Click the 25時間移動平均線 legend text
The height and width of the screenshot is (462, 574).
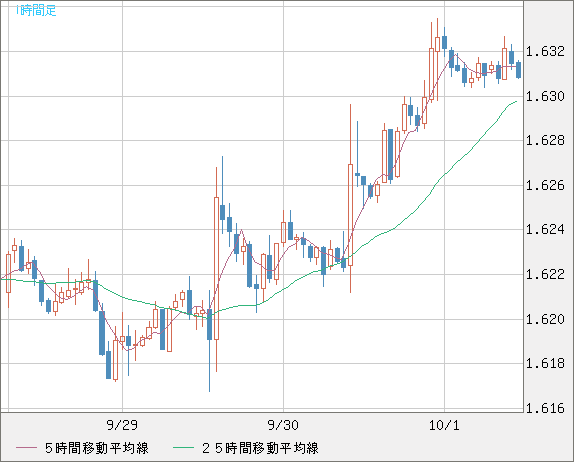pos(260,448)
